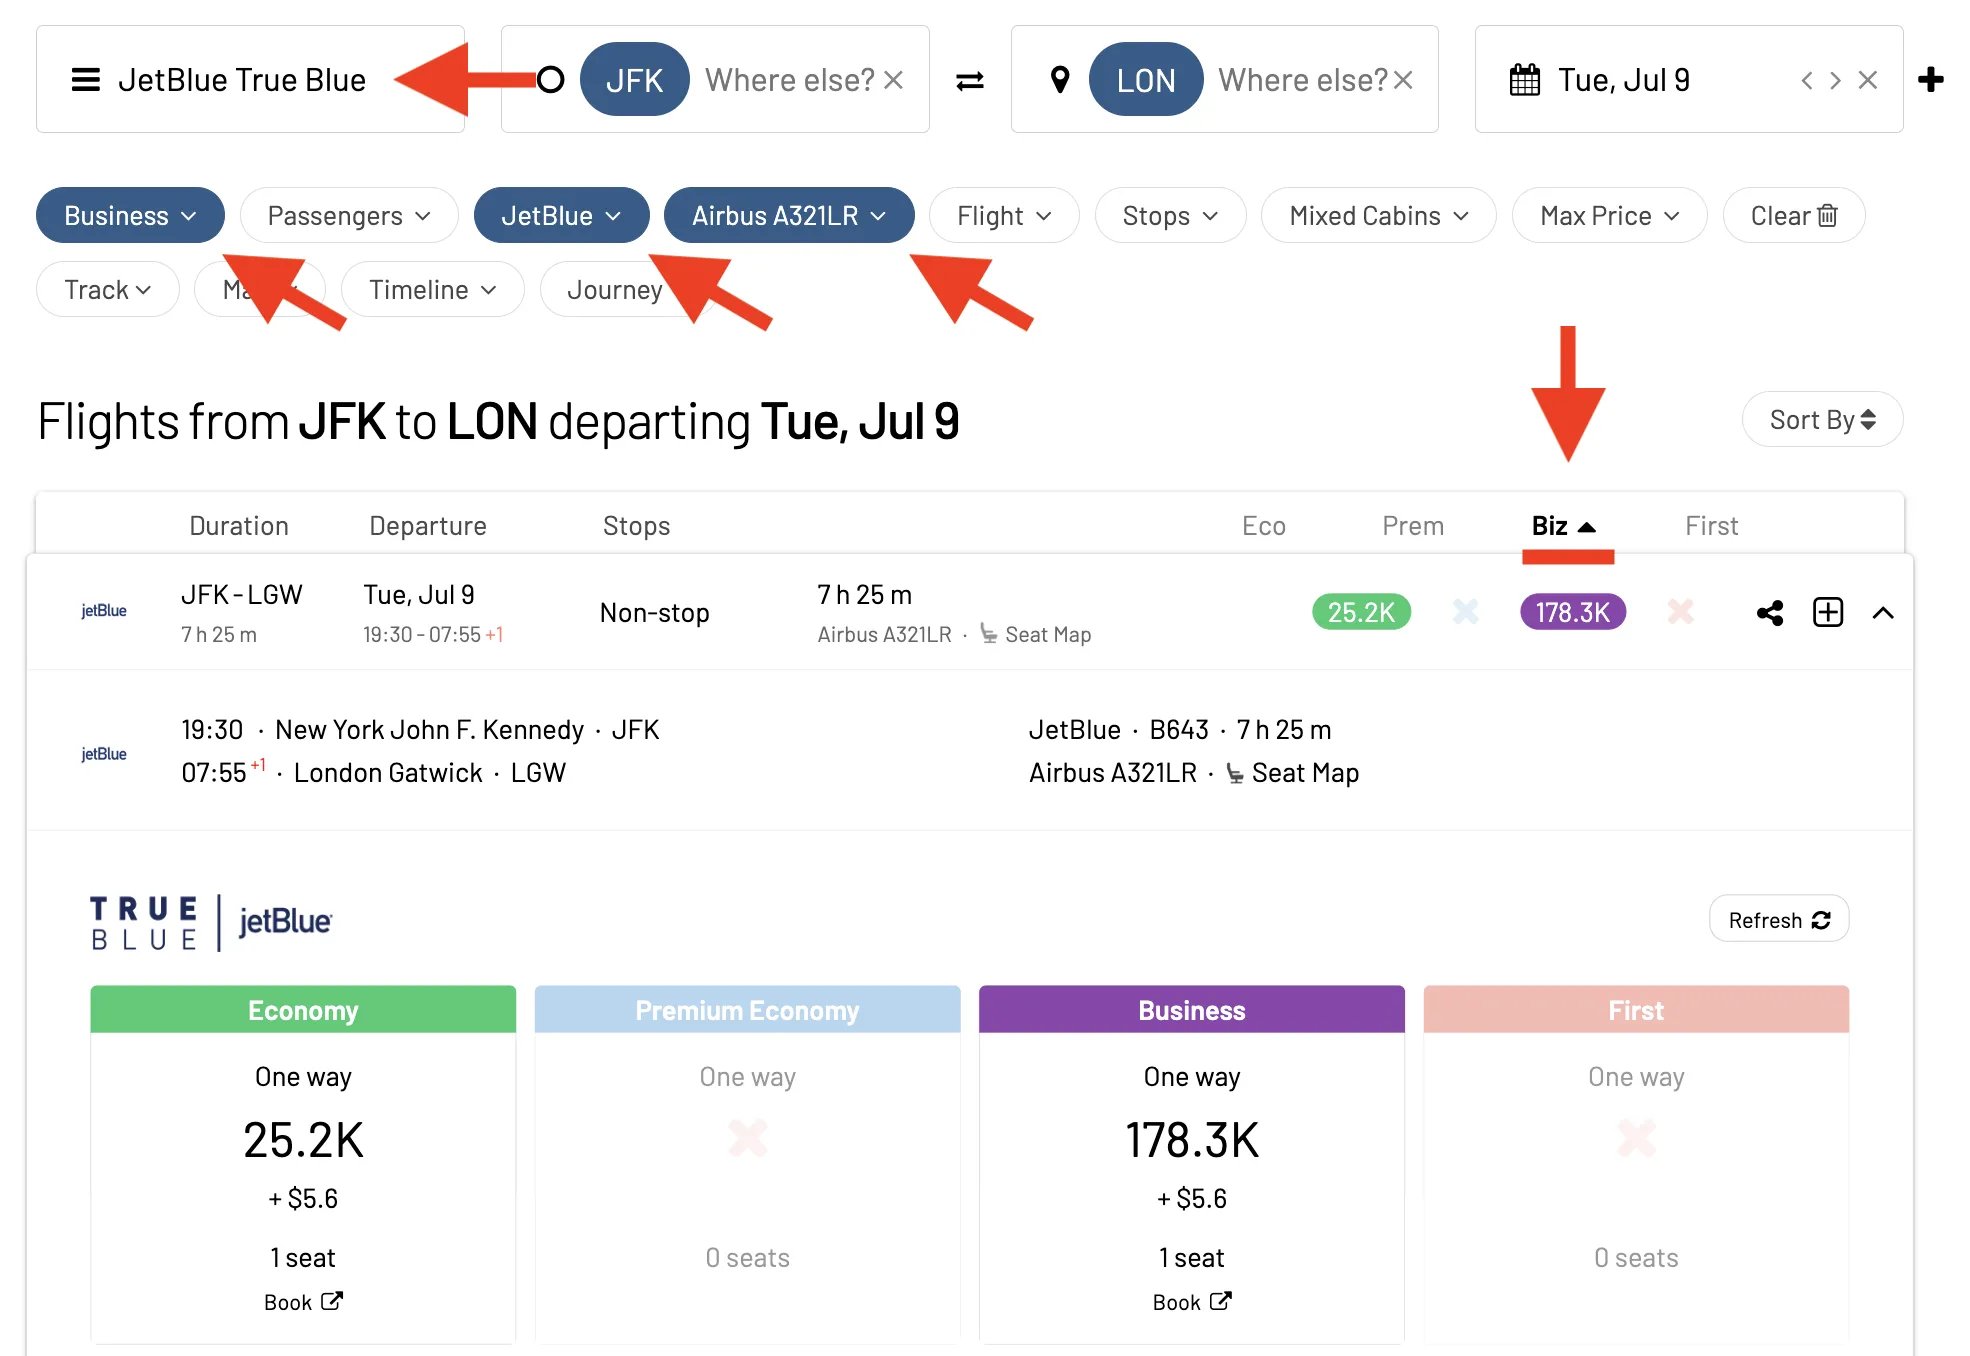The height and width of the screenshot is (1356, 1970).
Task: Expand the Stops filter dropdown
Action: (x=1170, y=215)
